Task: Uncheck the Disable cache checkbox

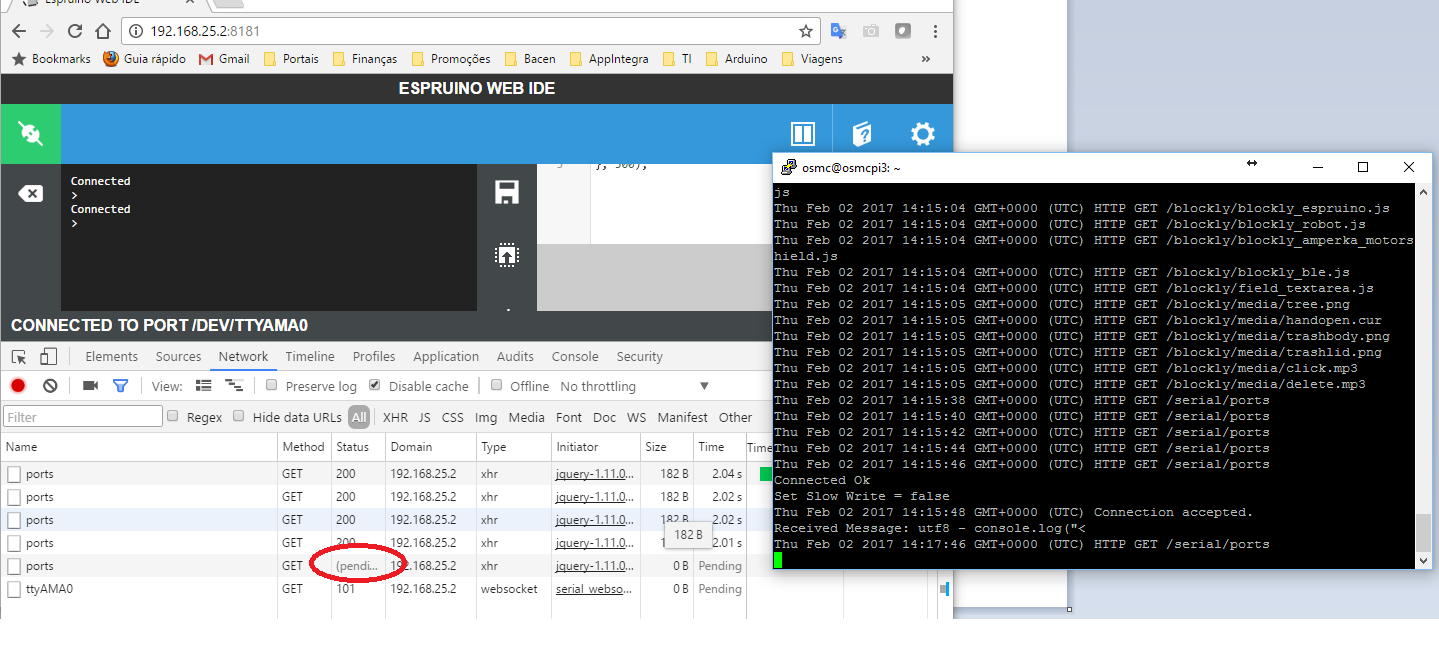Action: 375,386
